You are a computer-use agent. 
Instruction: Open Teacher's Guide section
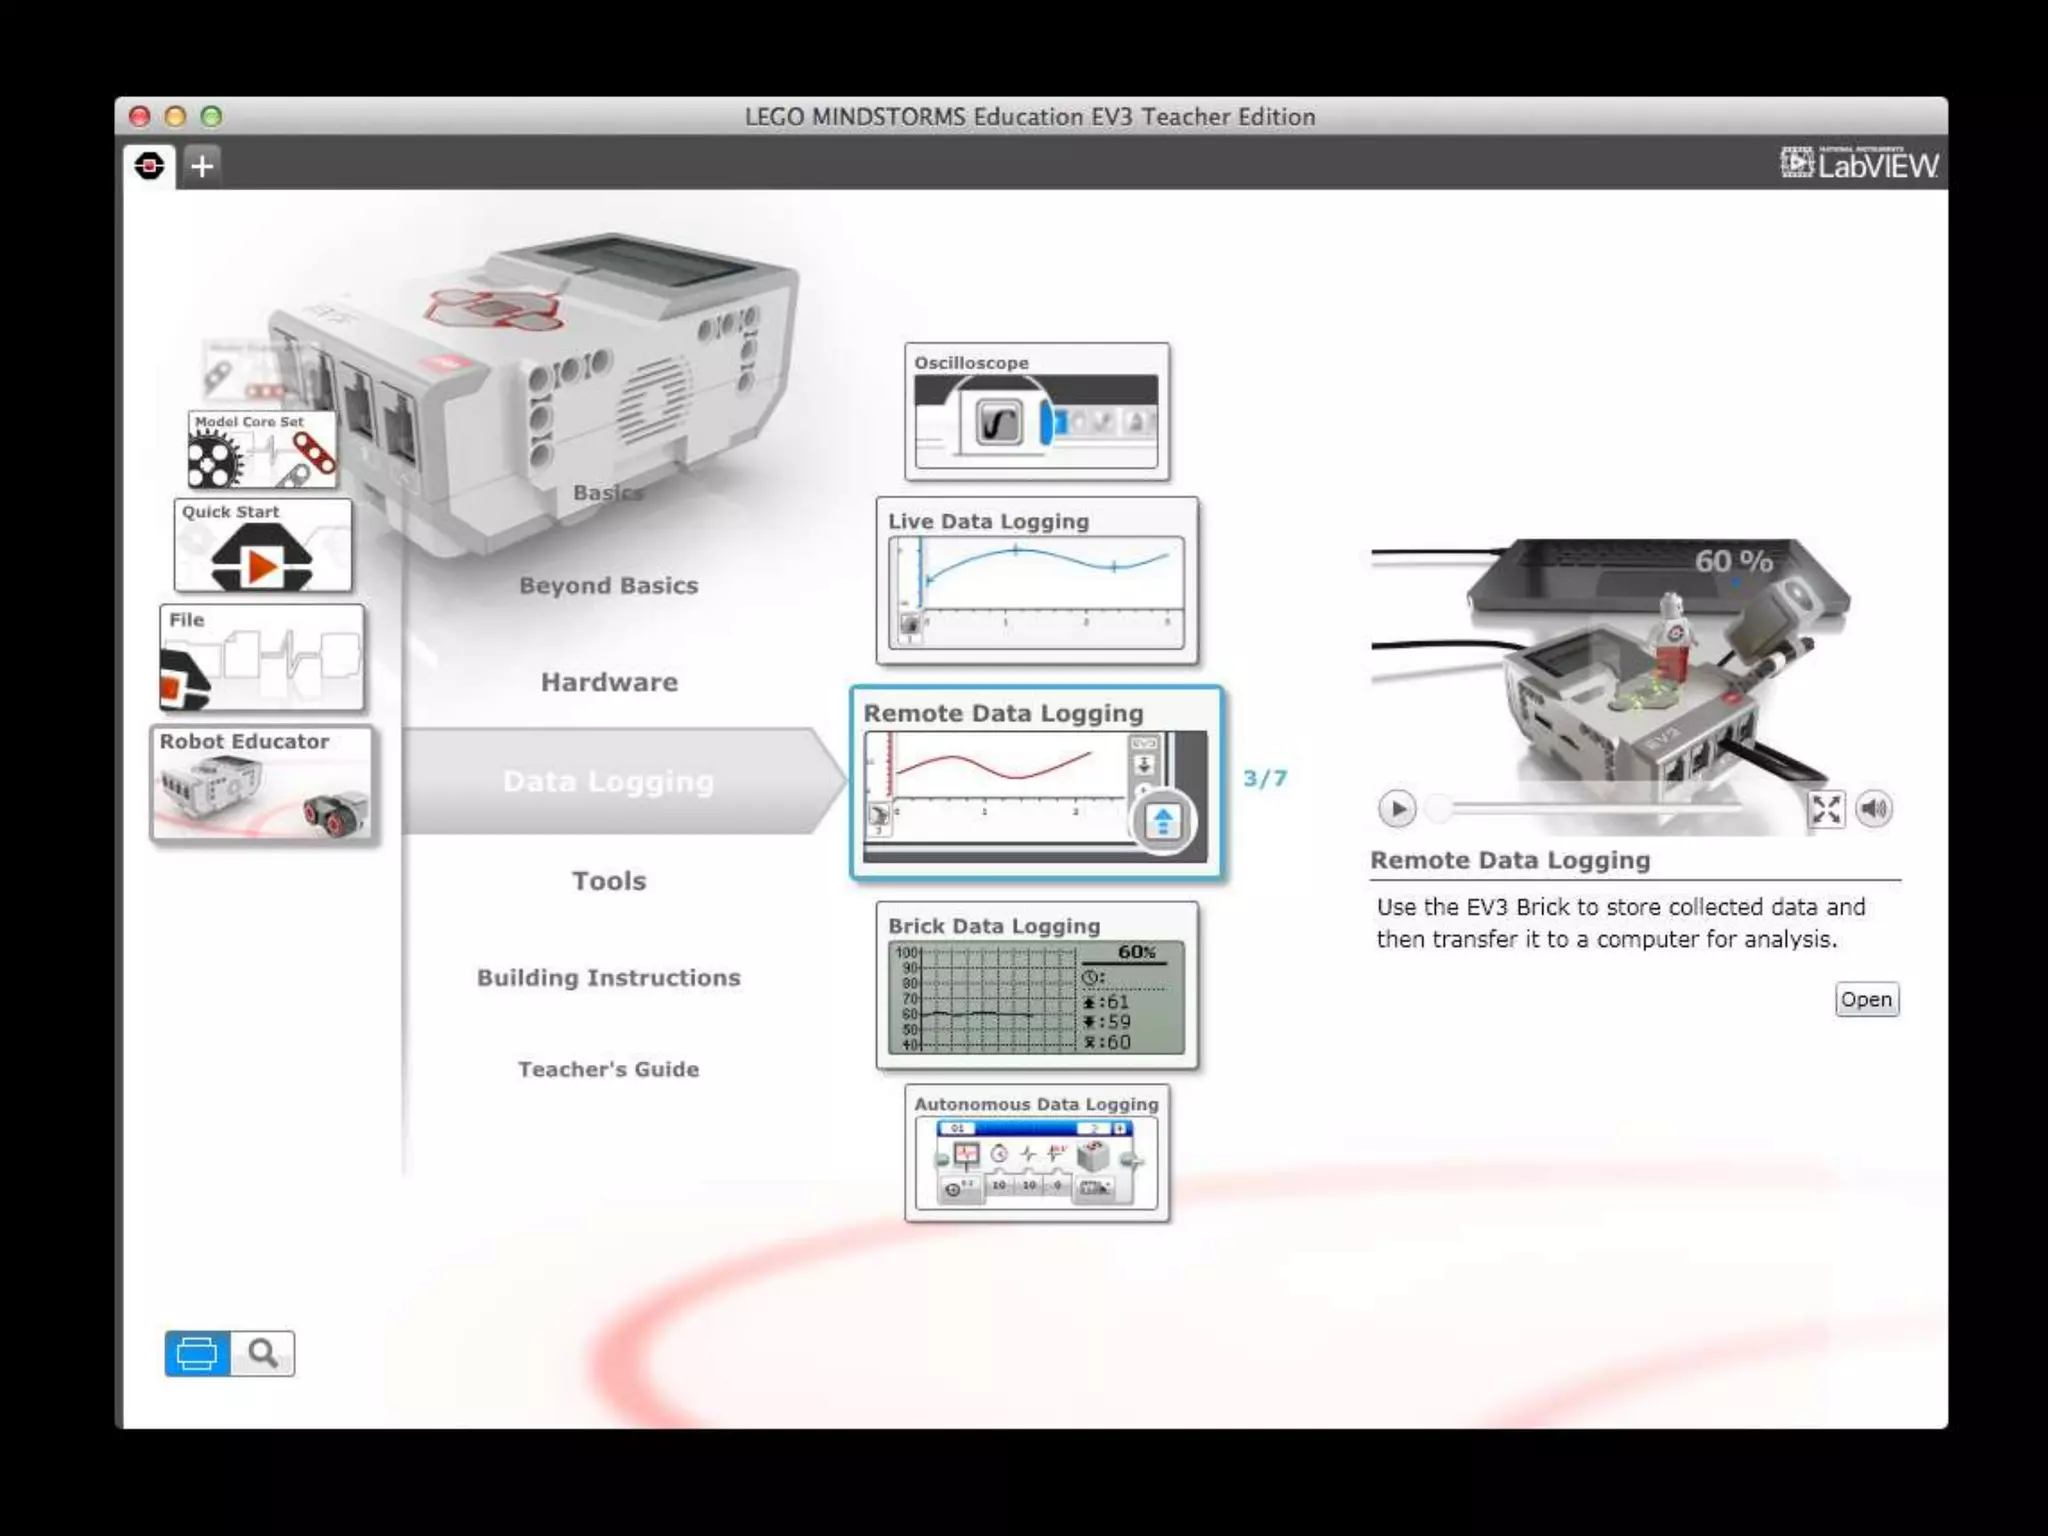608,1069
